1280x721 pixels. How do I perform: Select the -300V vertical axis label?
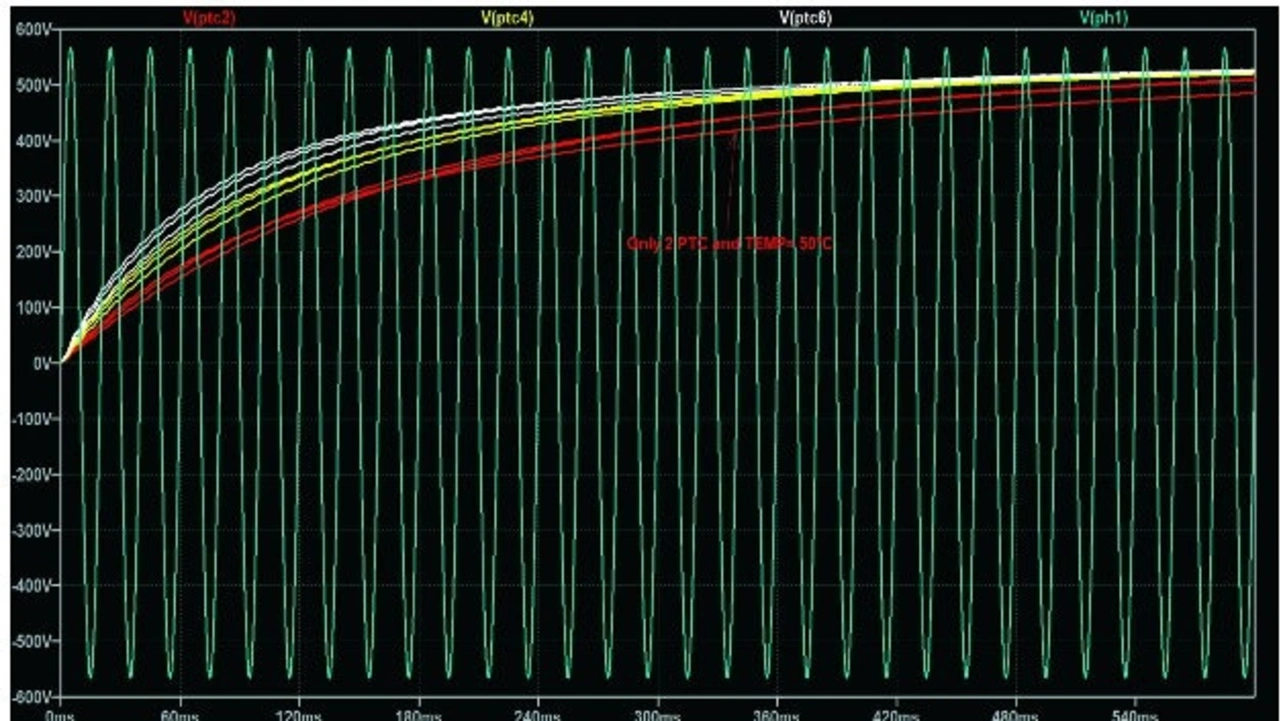tap(31, 530)
